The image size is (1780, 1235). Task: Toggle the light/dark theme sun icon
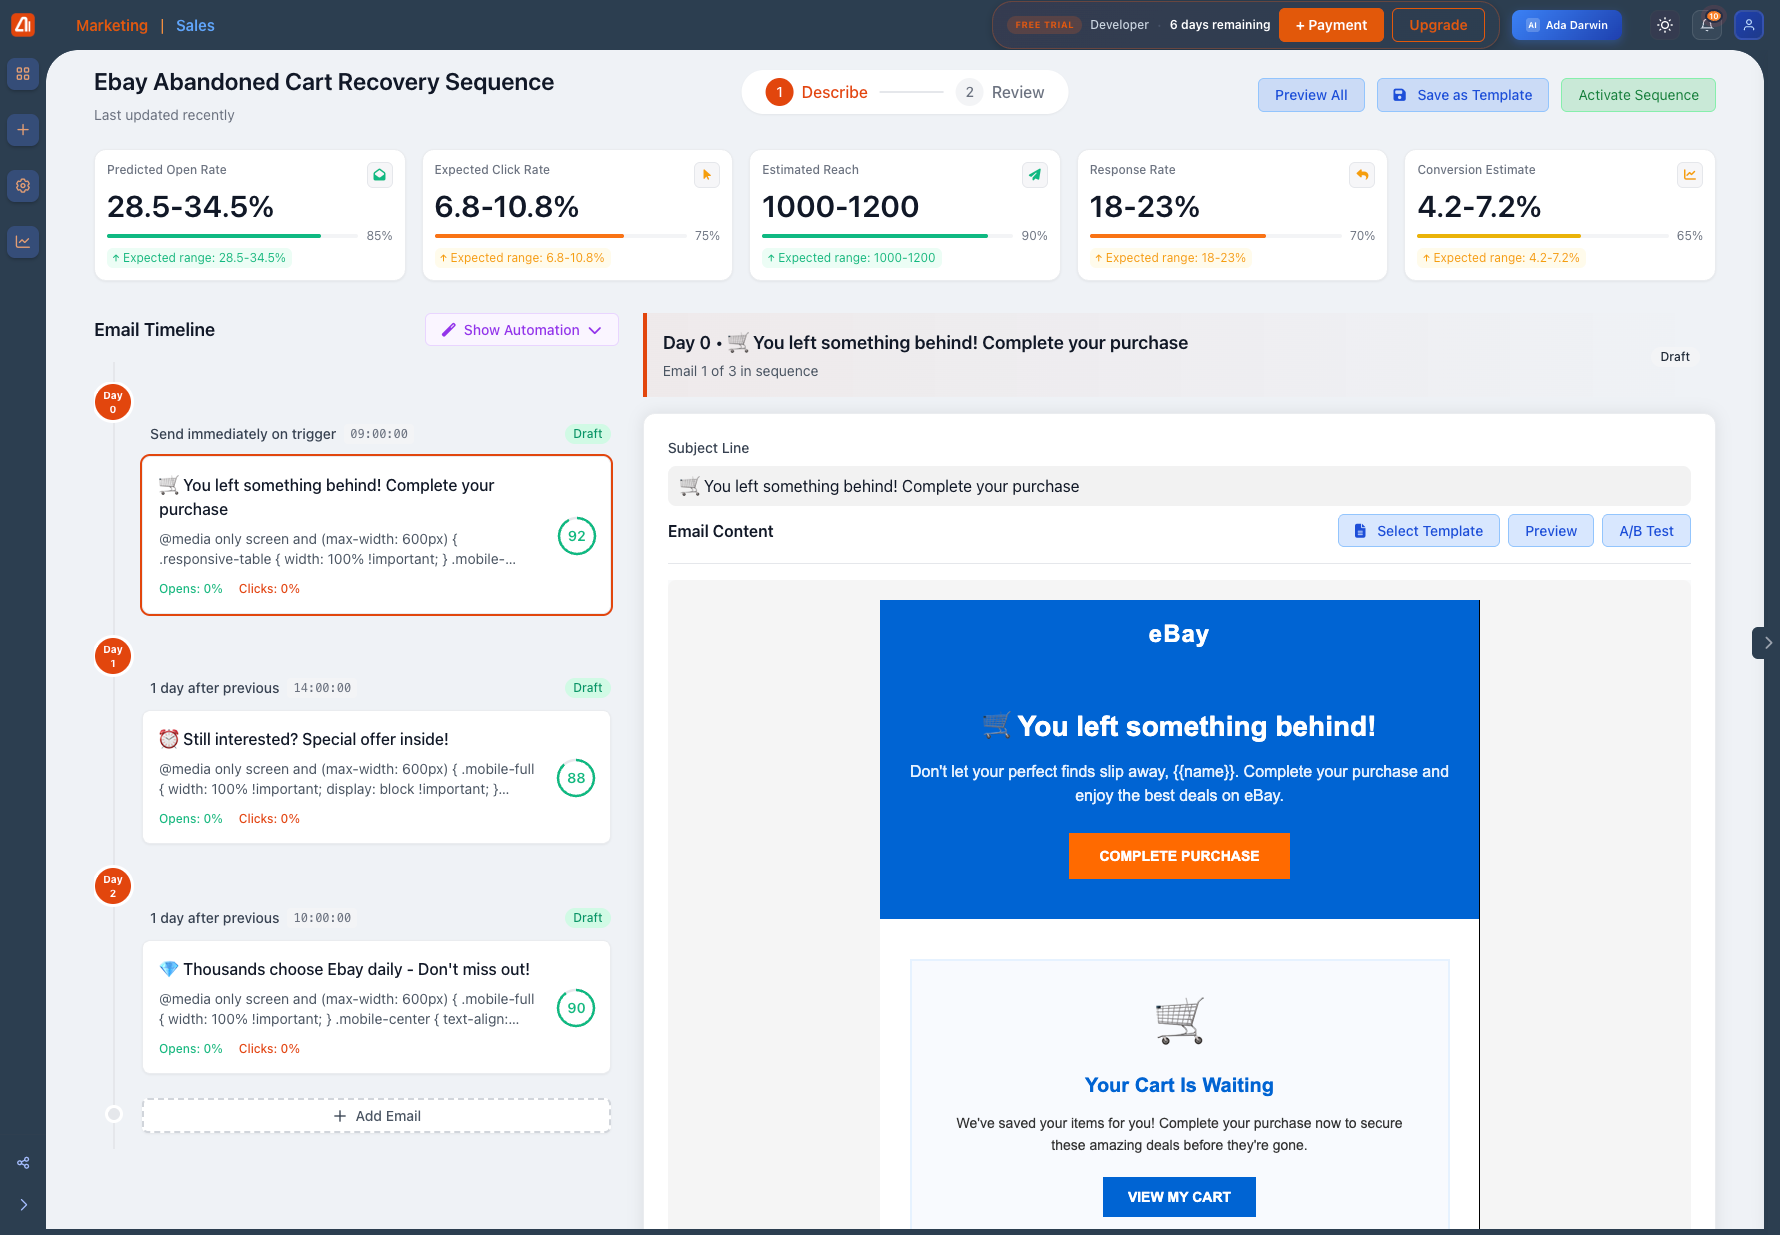coord(1665,25)
